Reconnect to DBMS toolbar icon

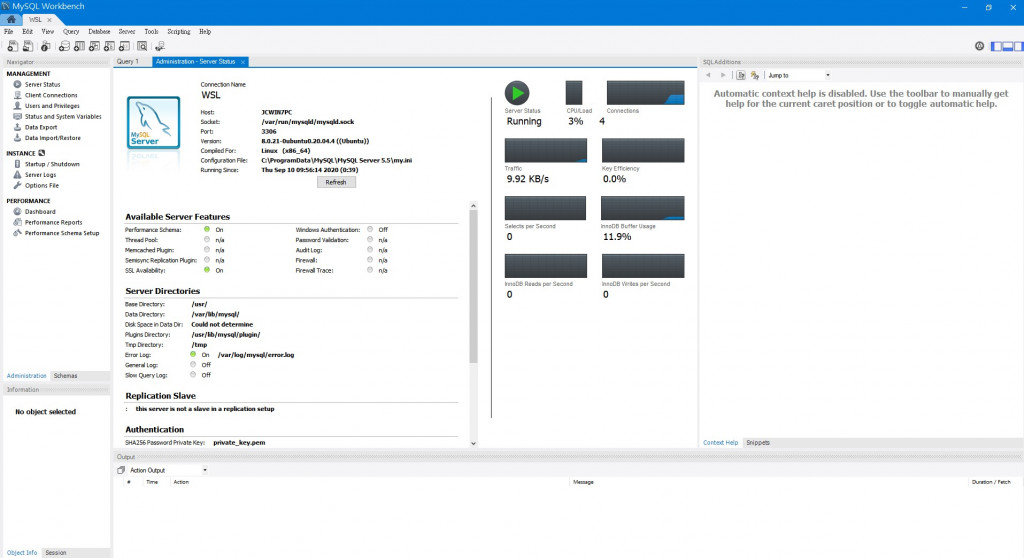159,46
